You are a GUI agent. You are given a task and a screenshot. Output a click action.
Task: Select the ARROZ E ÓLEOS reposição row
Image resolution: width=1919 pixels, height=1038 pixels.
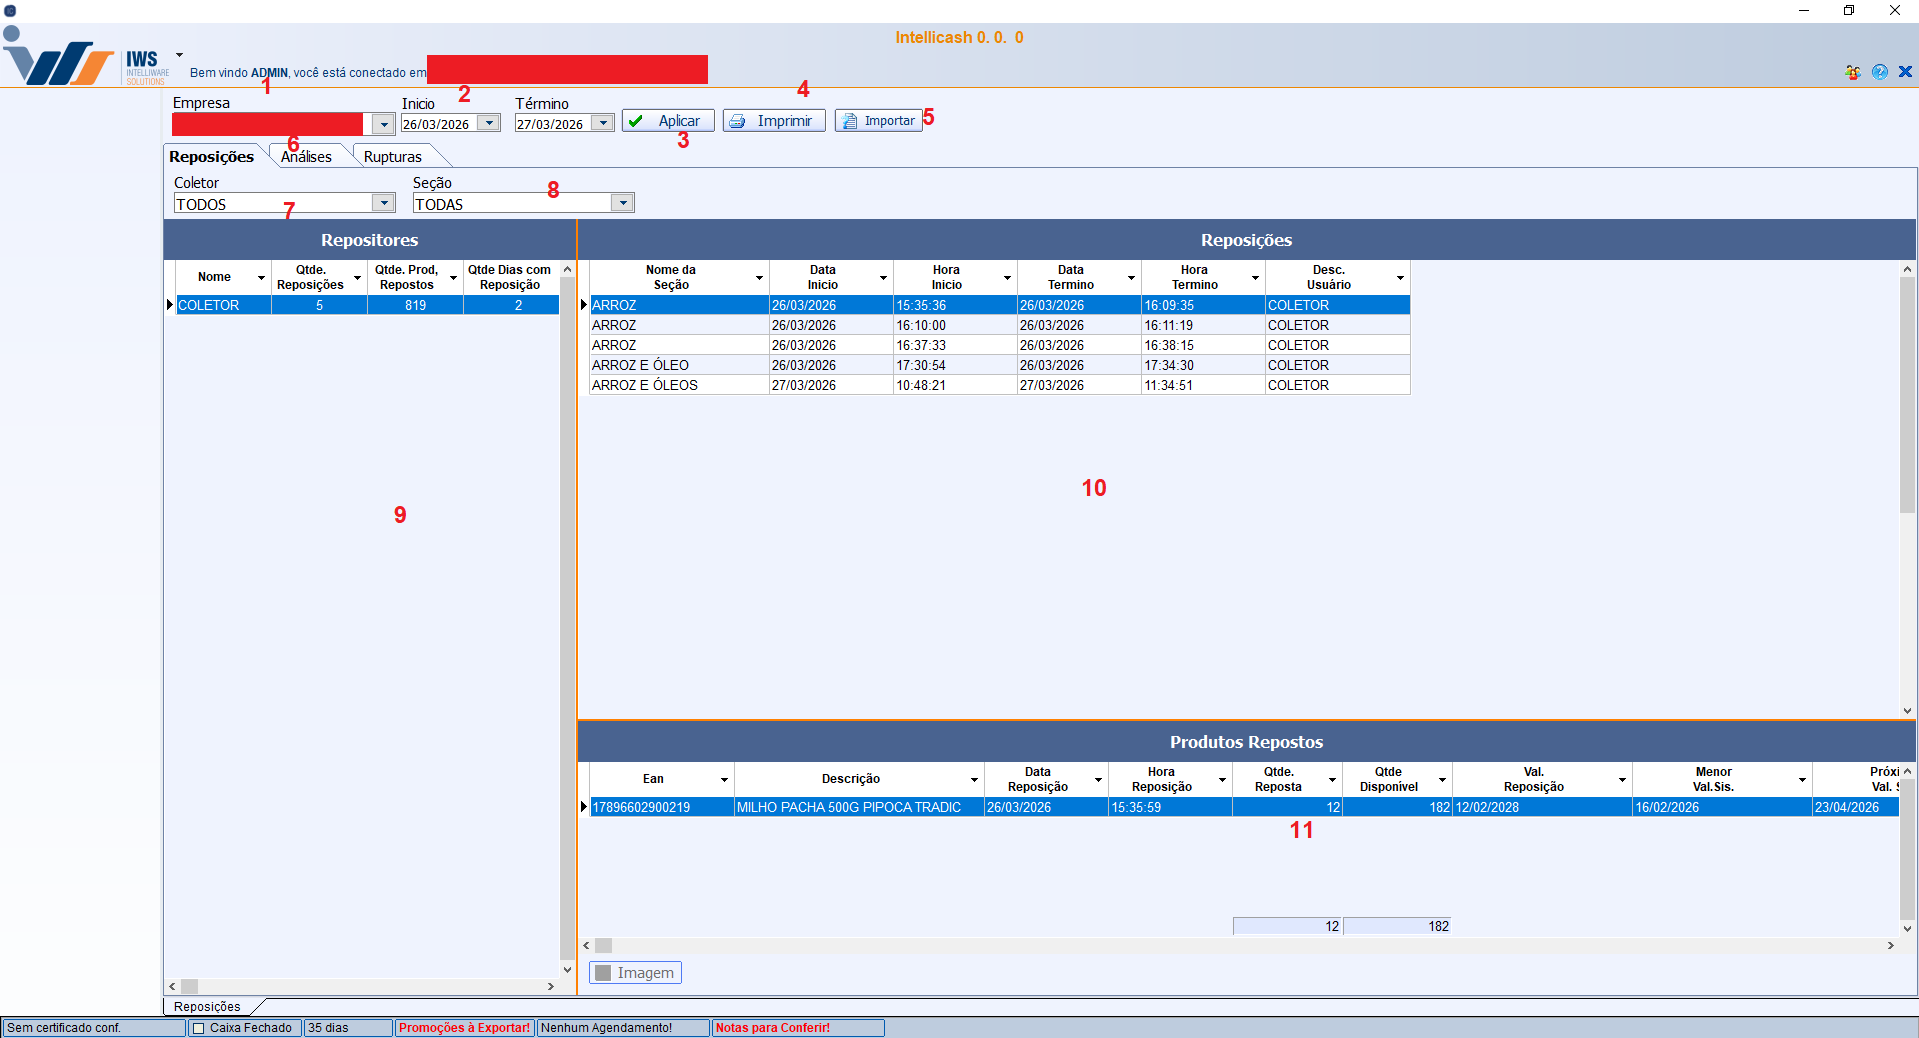[x=645, y=385]
